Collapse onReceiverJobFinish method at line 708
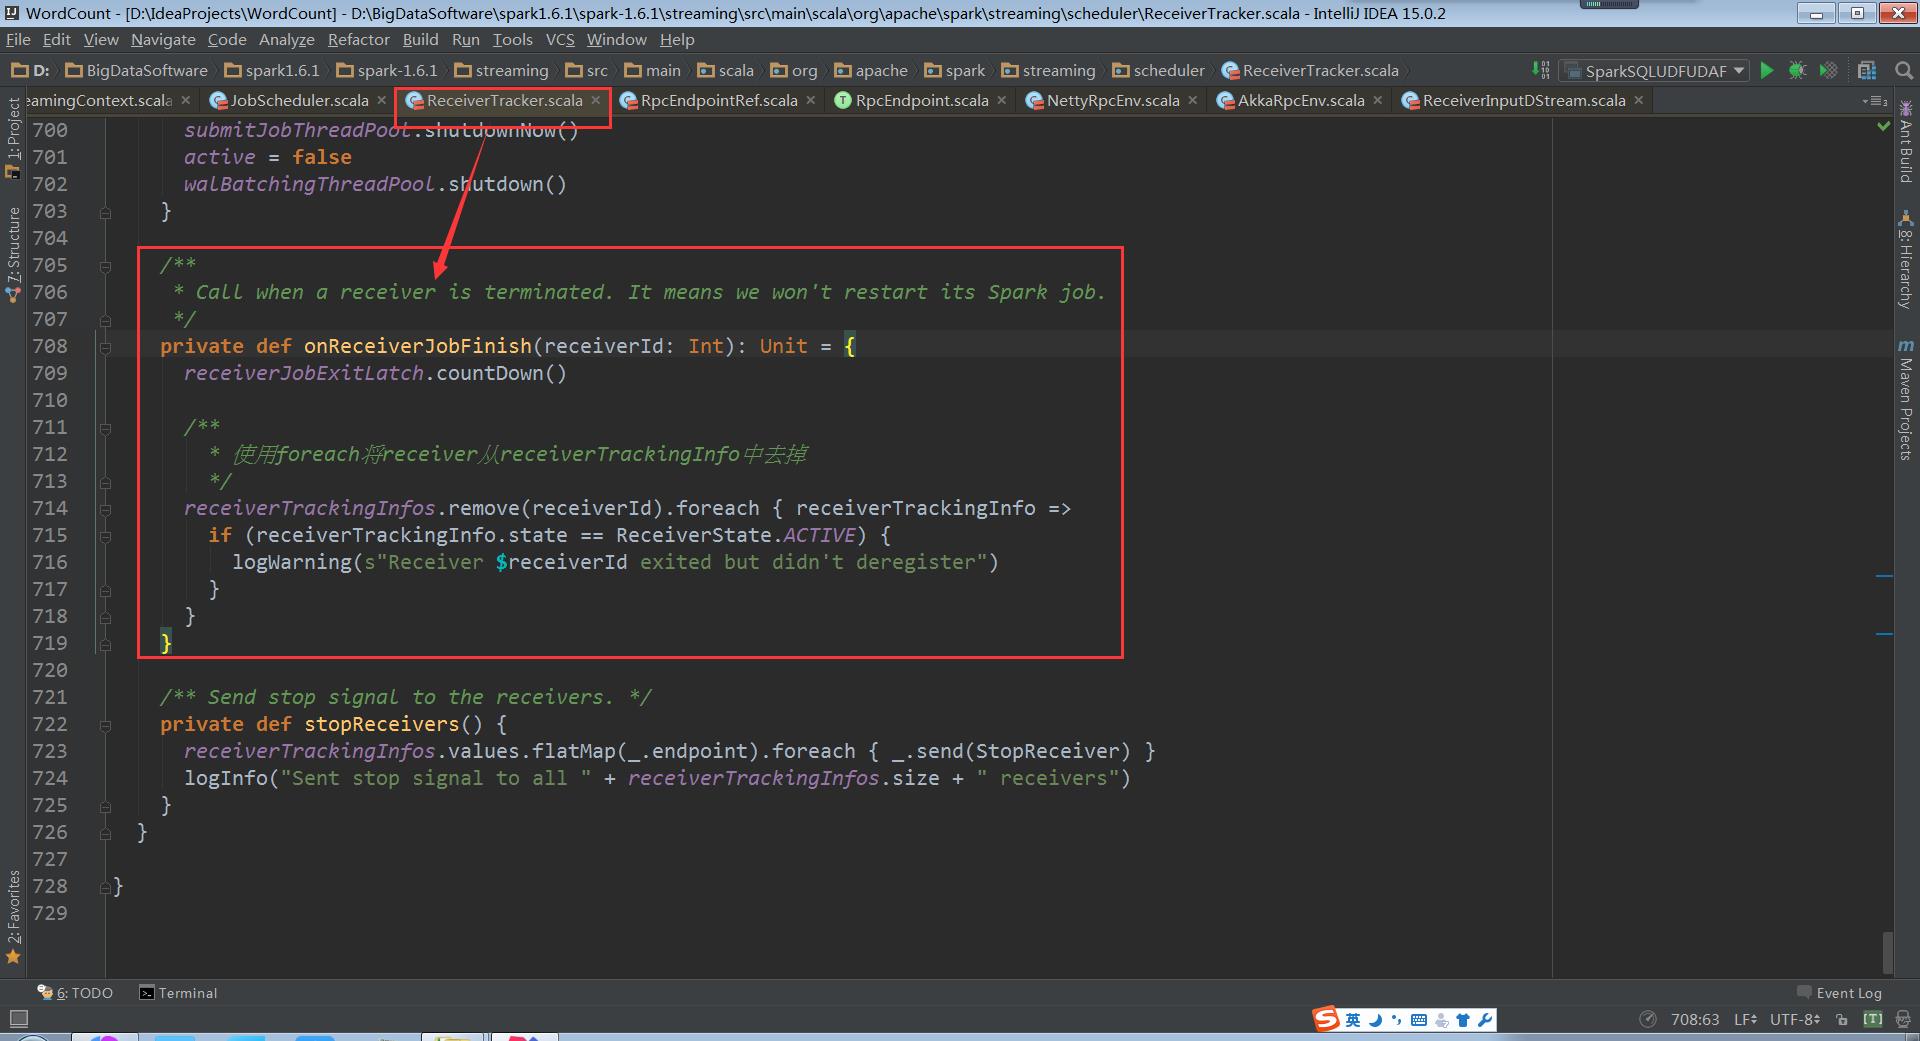This screenshot has height=1041, width=1920. (104, 346)
